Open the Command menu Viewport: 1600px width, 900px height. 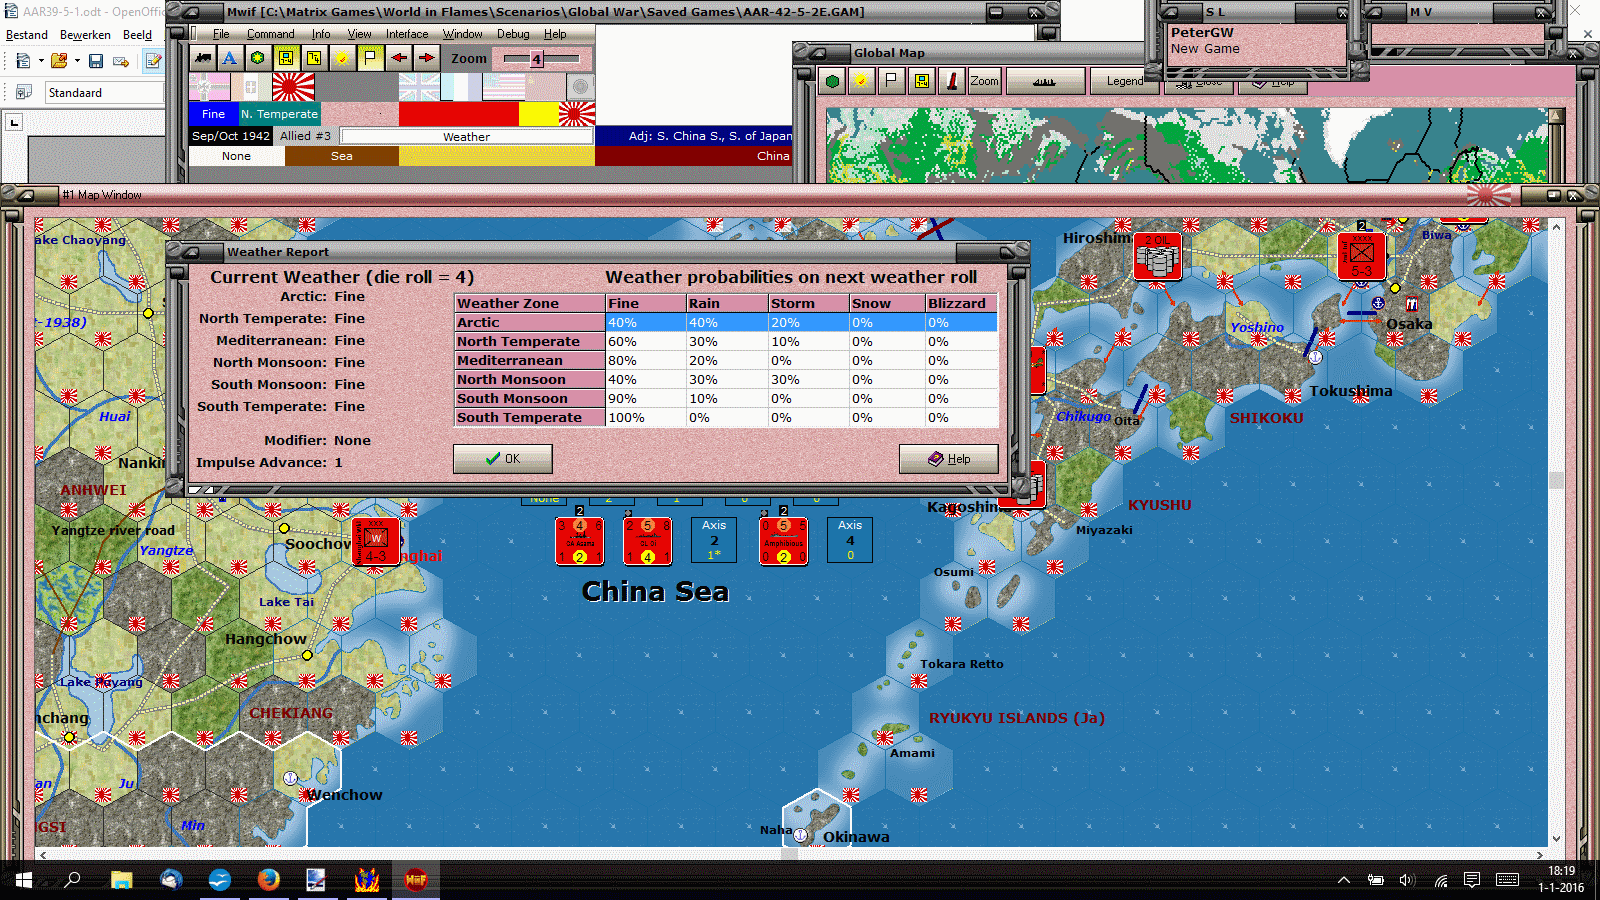pyautogui.click(x=270, y=34)
